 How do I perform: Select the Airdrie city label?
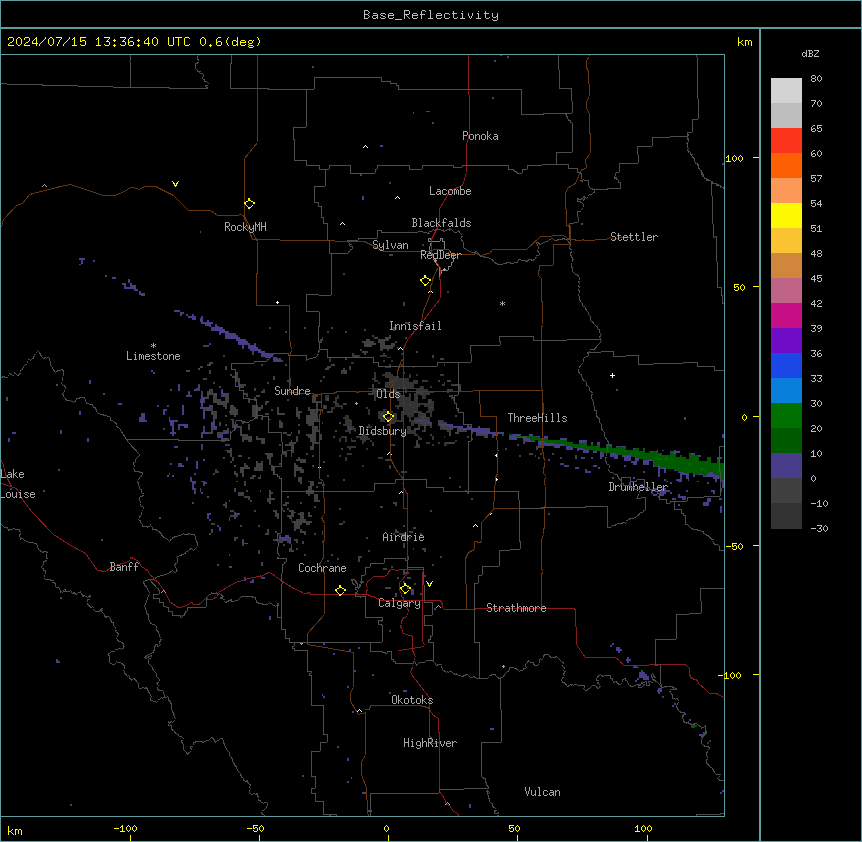pyautogui.click(x=404, y=537)
